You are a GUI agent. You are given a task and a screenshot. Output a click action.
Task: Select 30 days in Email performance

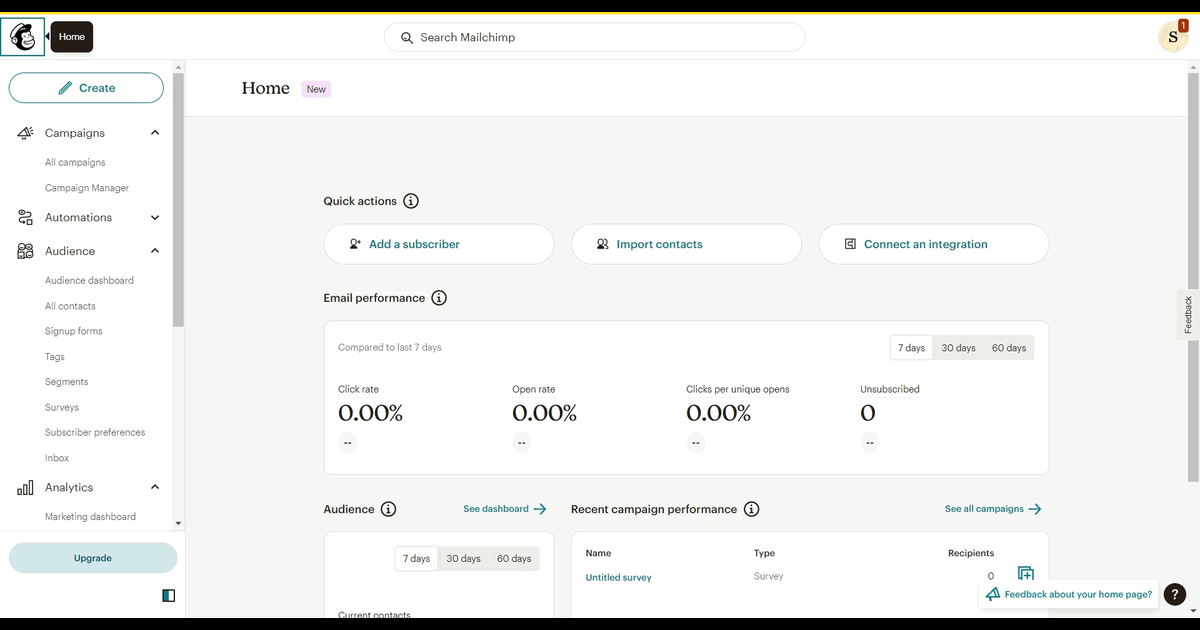(x=958, y=348)
